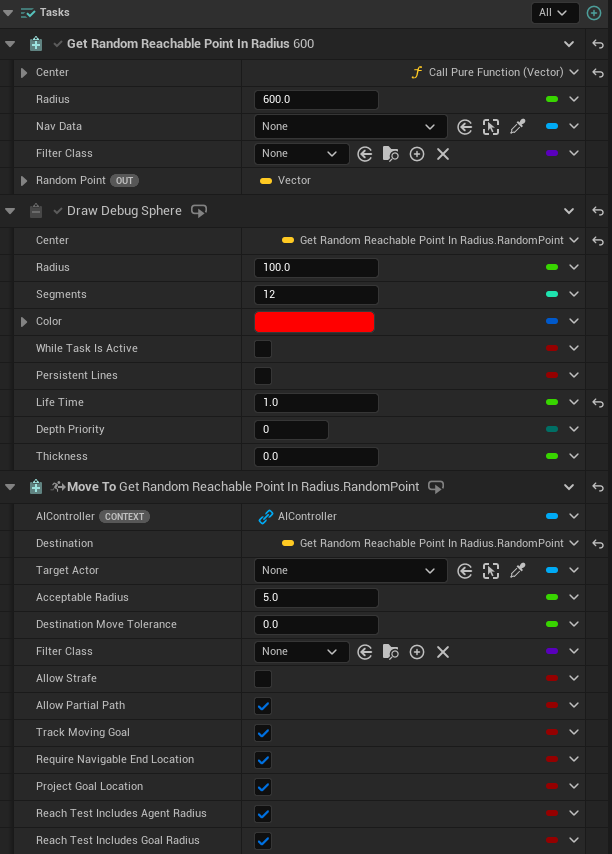Image resolution: width=612 pixels, height=854 pixels.
Task: Open the Filter Class dropdown under Nav Data
Action: click(302, 154)
